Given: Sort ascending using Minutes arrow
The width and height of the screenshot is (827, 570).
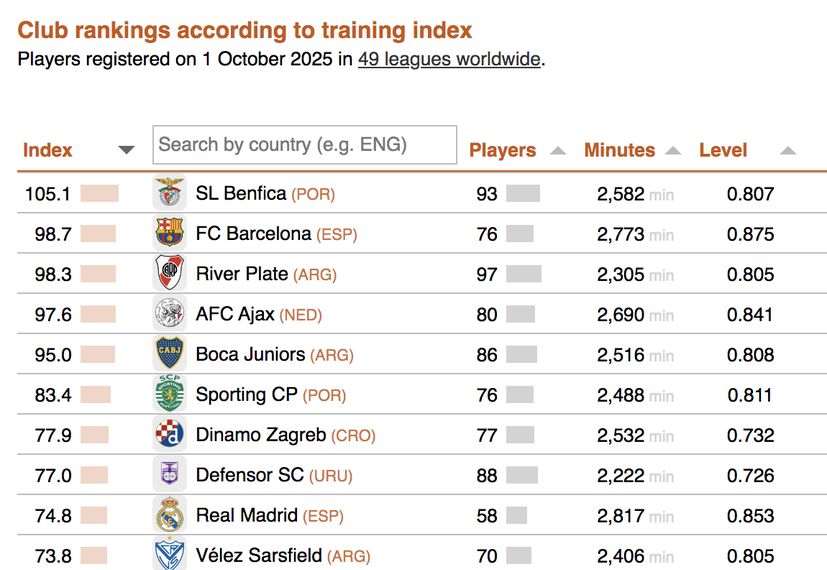Looking at the screenshot, I should (673, 151).
